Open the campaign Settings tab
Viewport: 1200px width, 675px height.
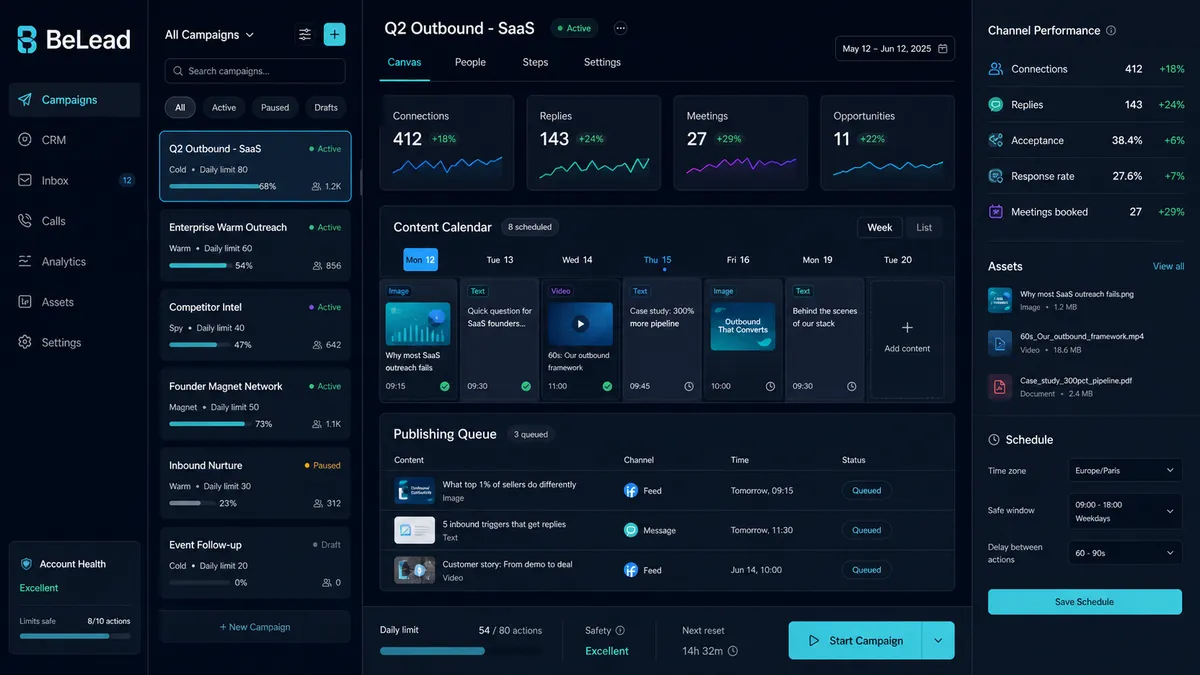pyautogui.click(x=602, y=62)
